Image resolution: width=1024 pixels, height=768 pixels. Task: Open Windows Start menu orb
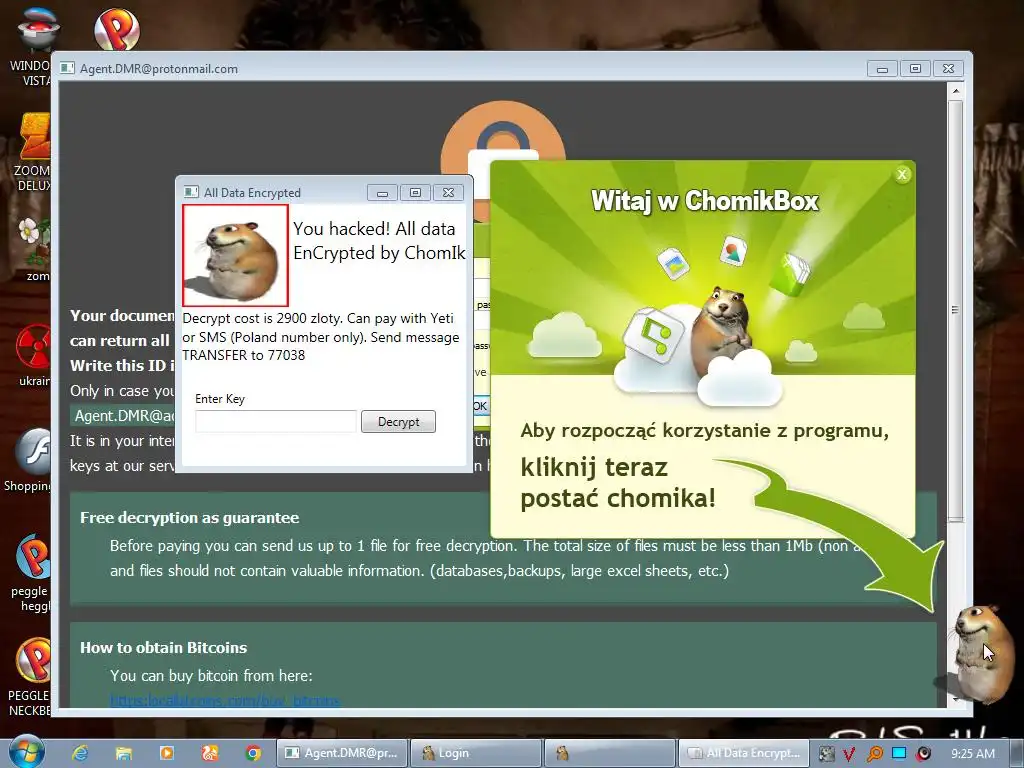[x=25, y=752]
